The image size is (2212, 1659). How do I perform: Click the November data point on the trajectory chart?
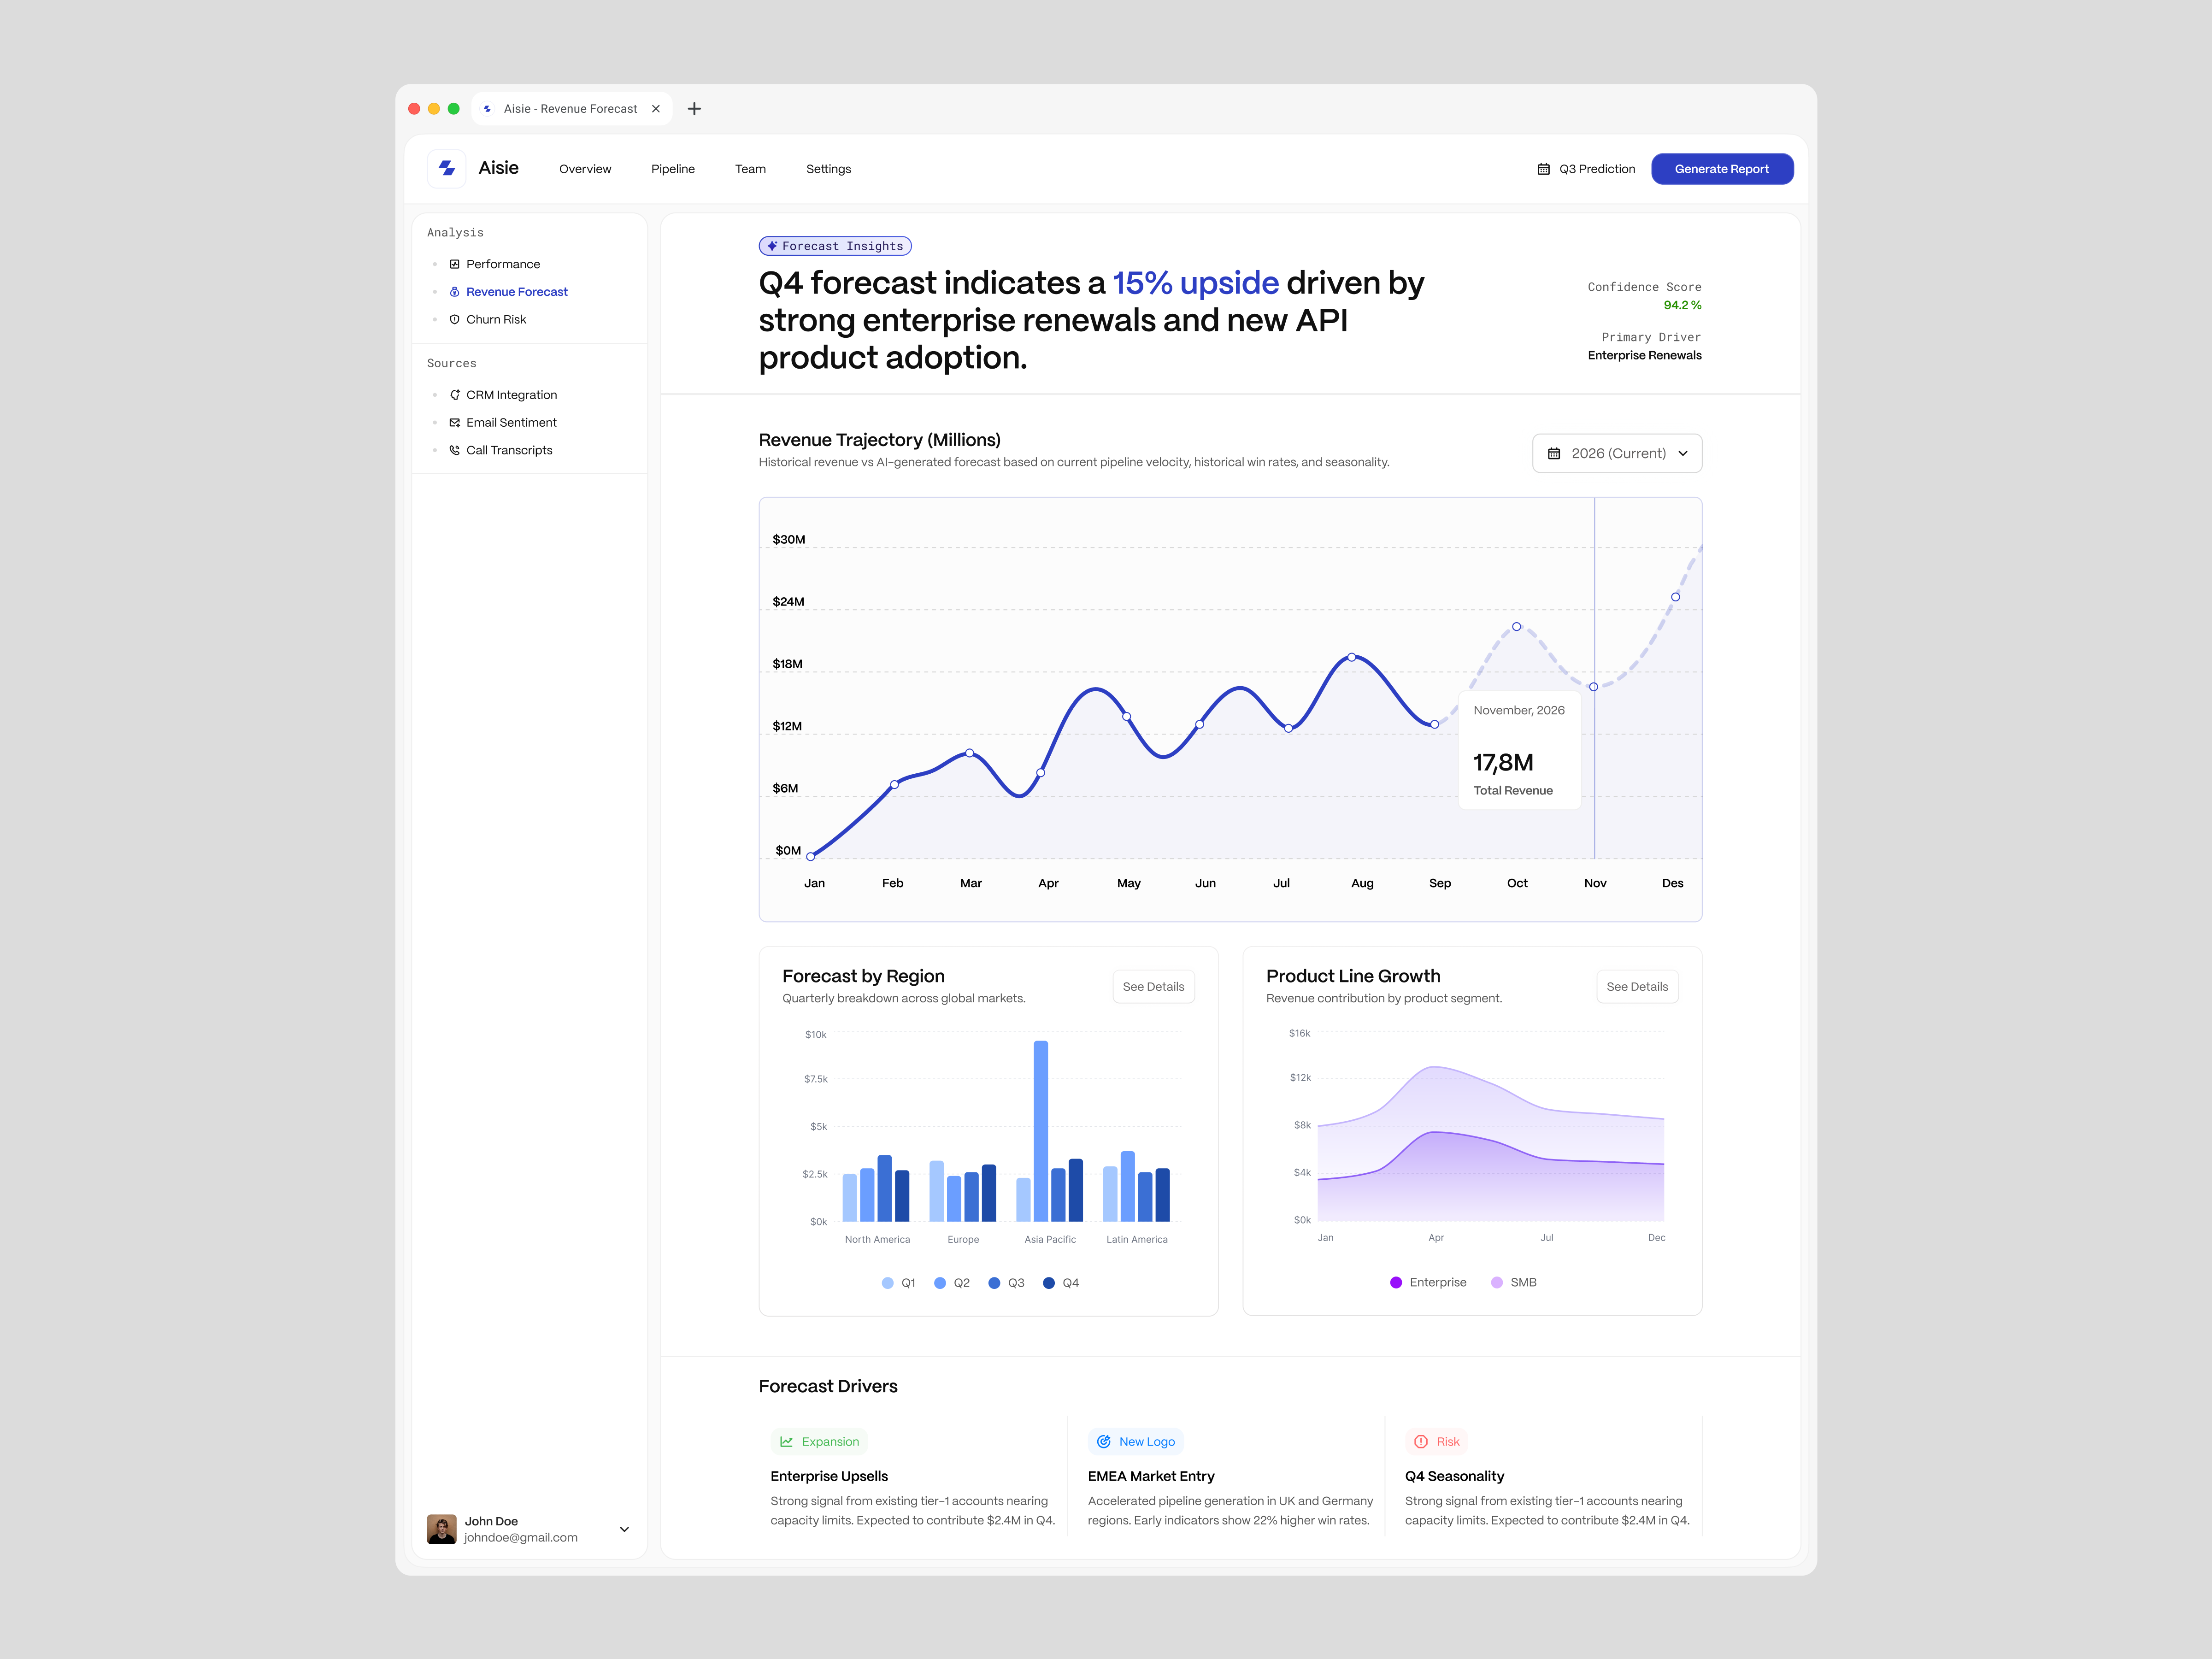tap(1593, 687)
